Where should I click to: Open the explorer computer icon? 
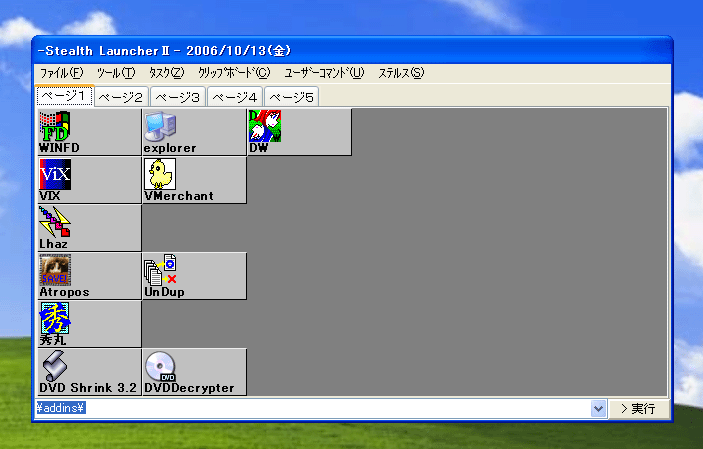click(x=194, y=132)
